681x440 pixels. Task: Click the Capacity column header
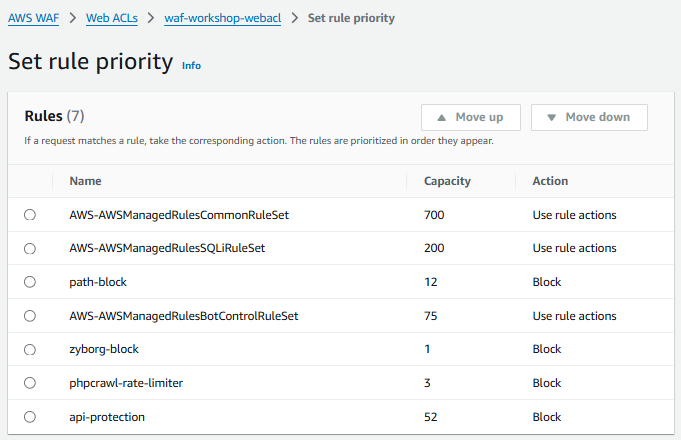pyautogui.click(x=447, y=181)
